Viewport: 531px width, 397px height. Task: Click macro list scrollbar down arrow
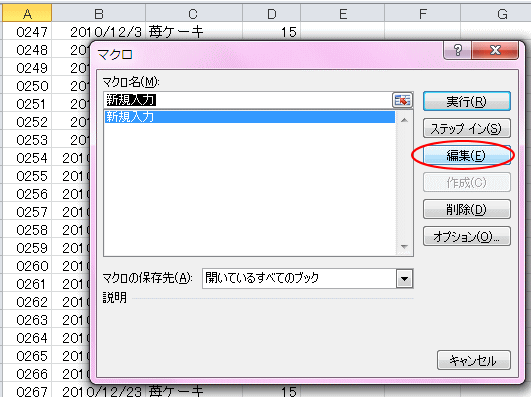coord(404,247)
